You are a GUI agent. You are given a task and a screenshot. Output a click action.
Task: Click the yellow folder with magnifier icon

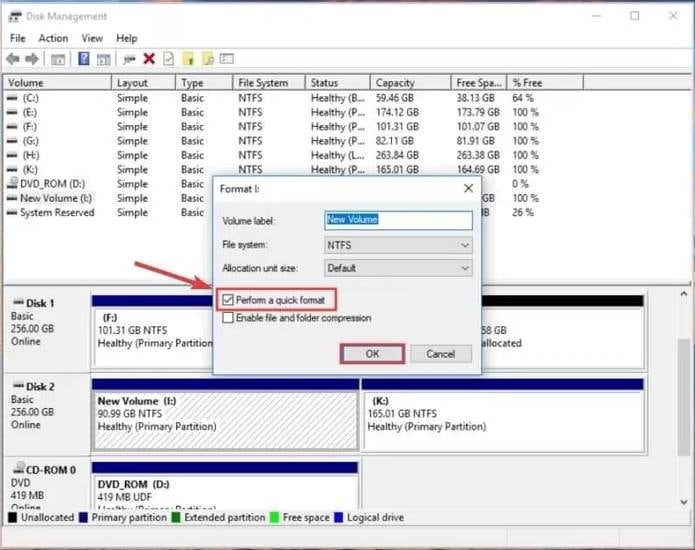click(207, 59)
